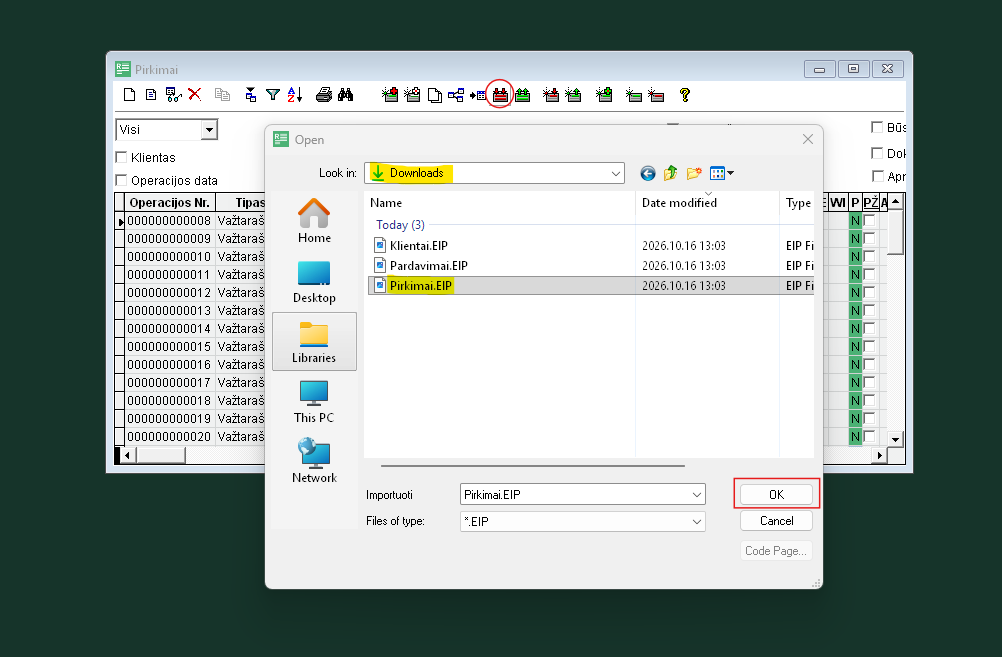
Task: Enable the Klientas checkbox
Action: (121, 157)
